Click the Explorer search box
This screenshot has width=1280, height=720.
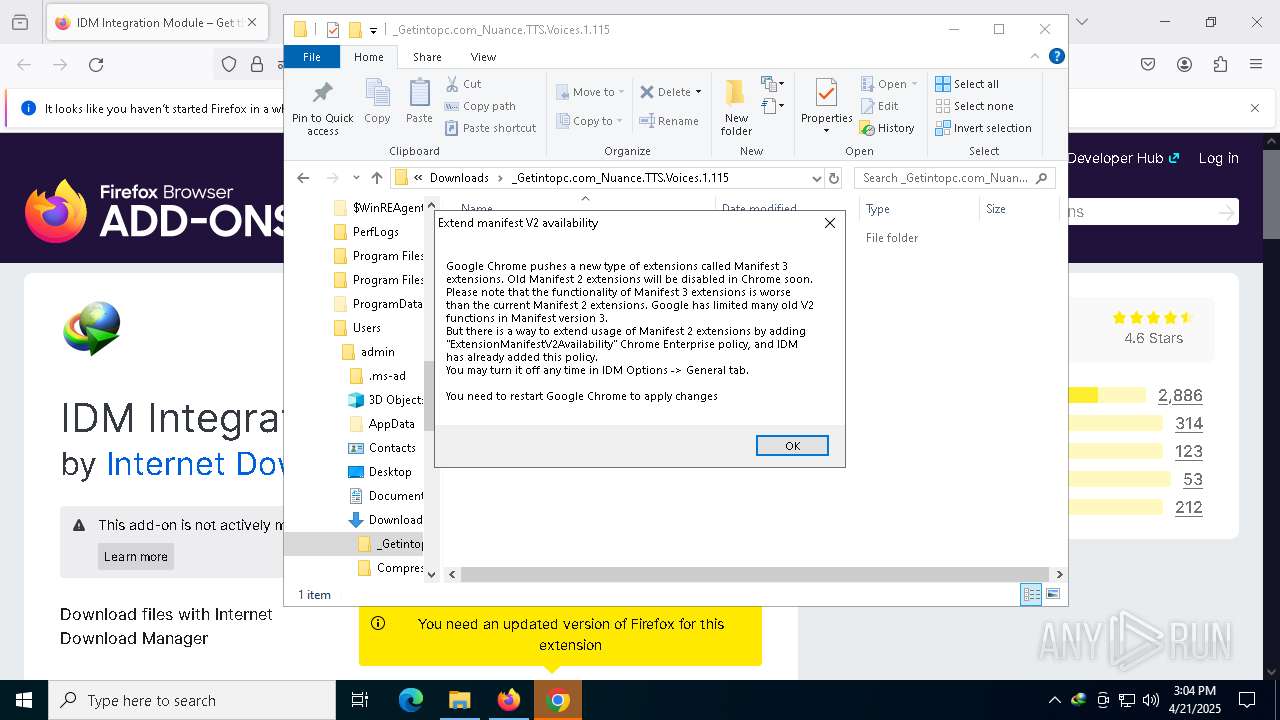[955, 178]
